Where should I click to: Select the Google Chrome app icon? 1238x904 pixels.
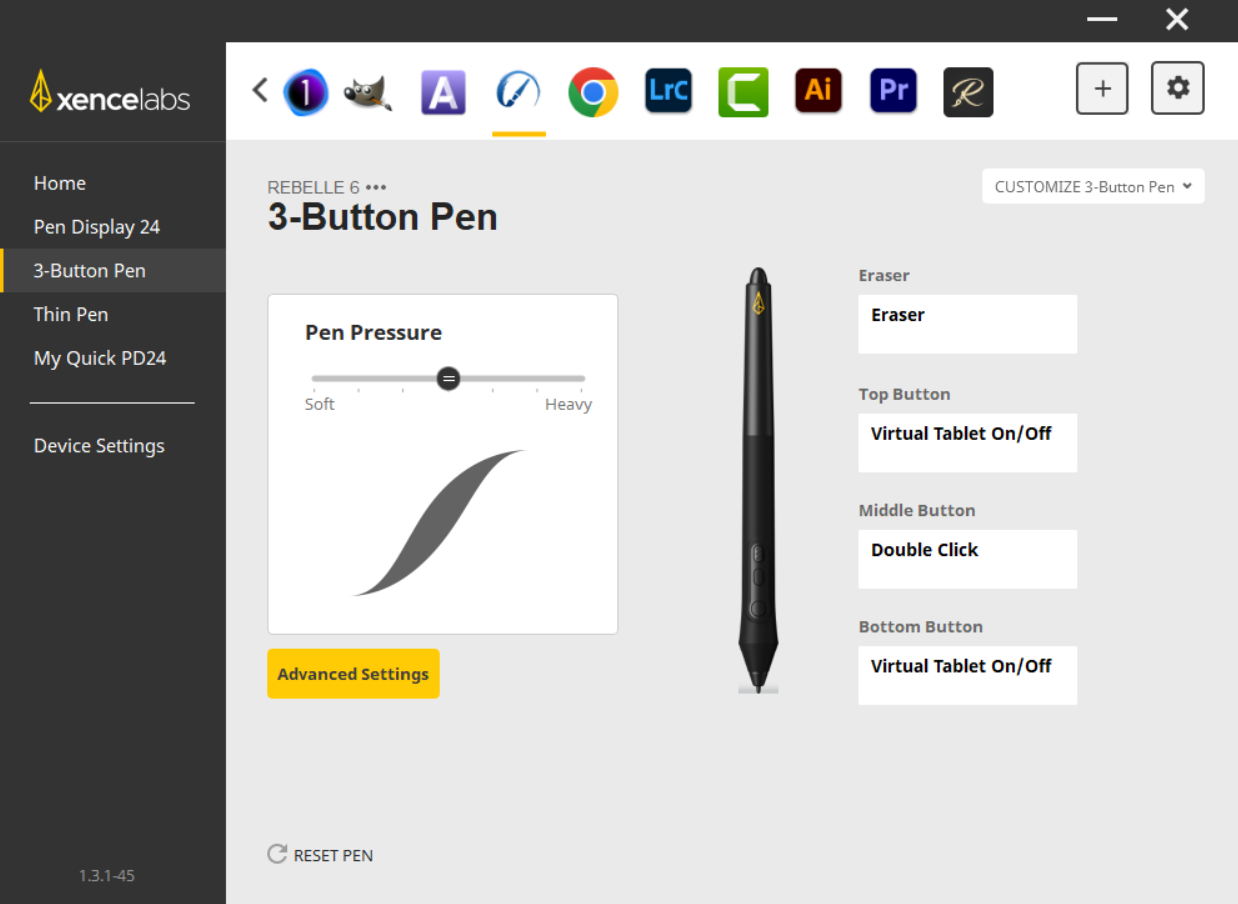[x=593, y=92]
